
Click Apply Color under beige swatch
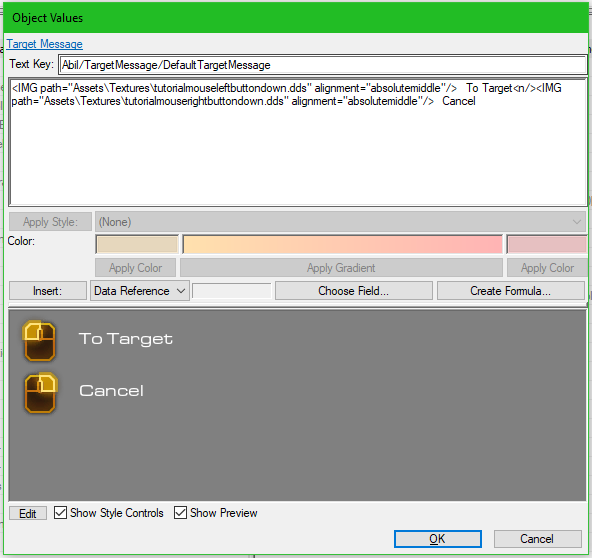tap(136, 268)
